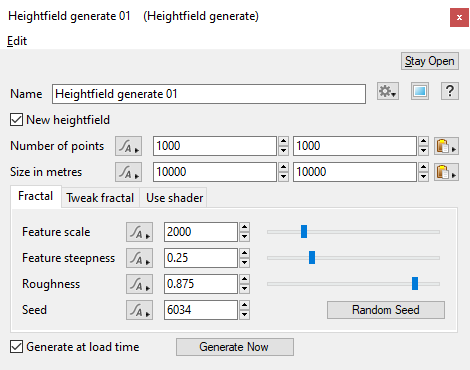This screenshot has height=370, width=470.
Task: Increase second Number of points value with up arrow
Action: [x=423, y=141]
